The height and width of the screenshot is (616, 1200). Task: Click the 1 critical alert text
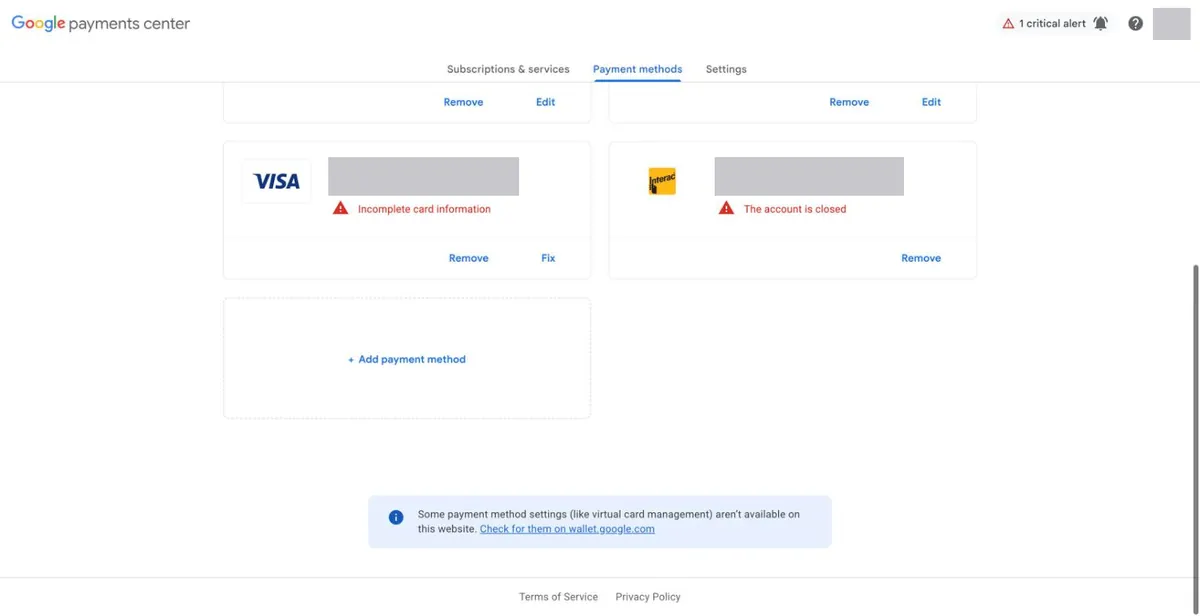1052,23
